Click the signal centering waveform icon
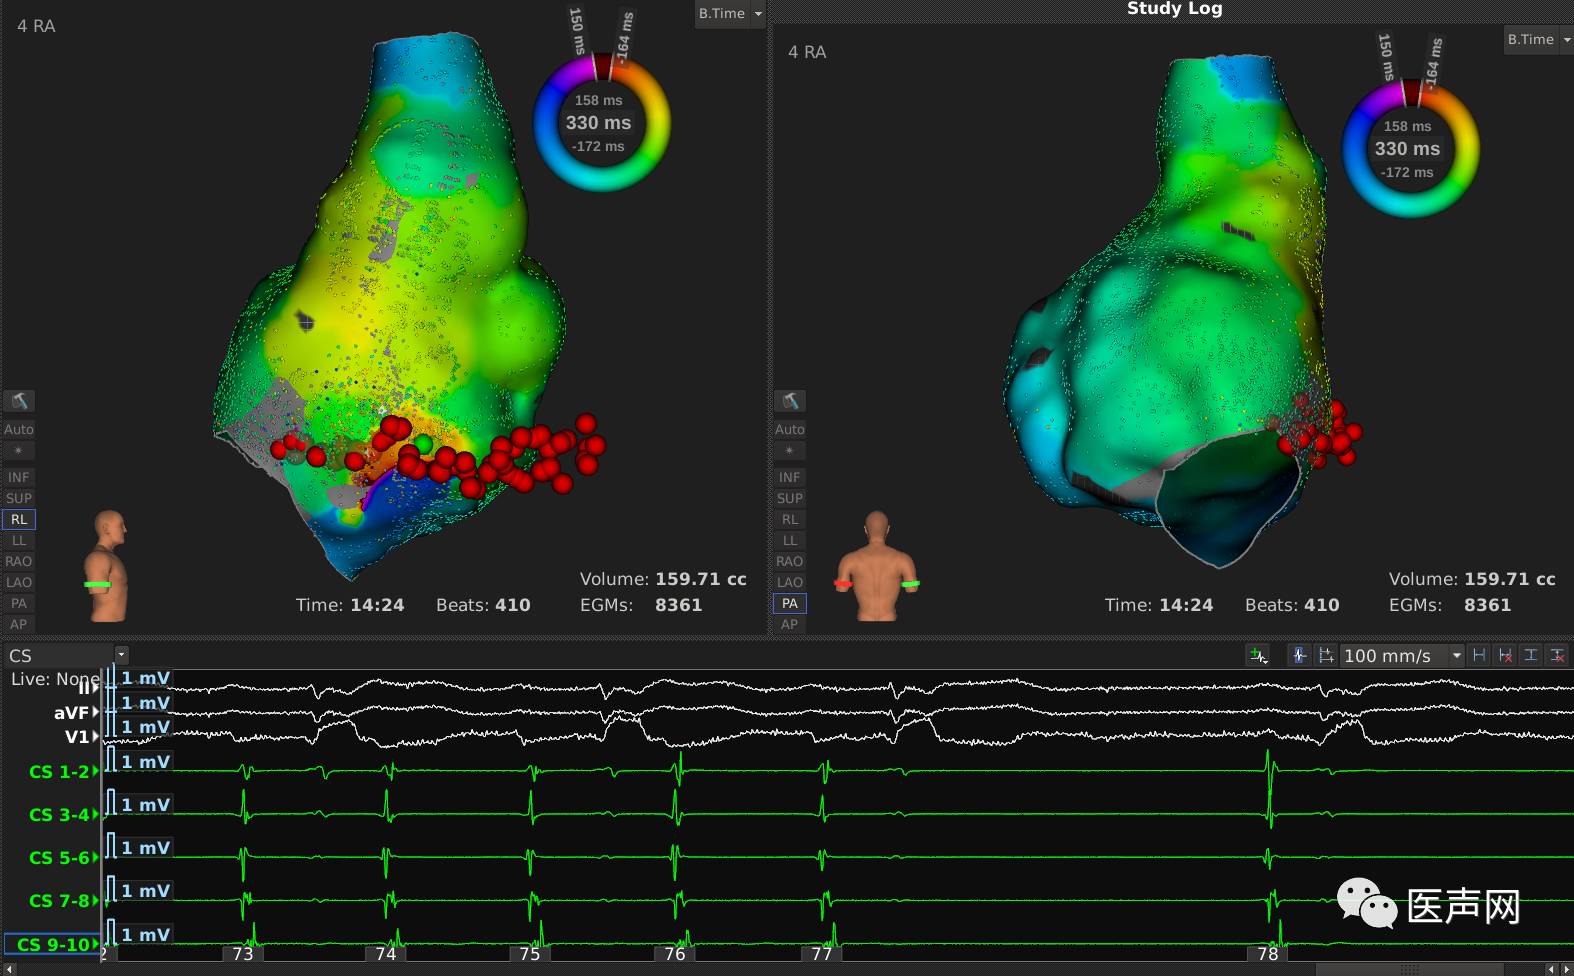This screenshot has width=1574, height=976. [1299, 655]
